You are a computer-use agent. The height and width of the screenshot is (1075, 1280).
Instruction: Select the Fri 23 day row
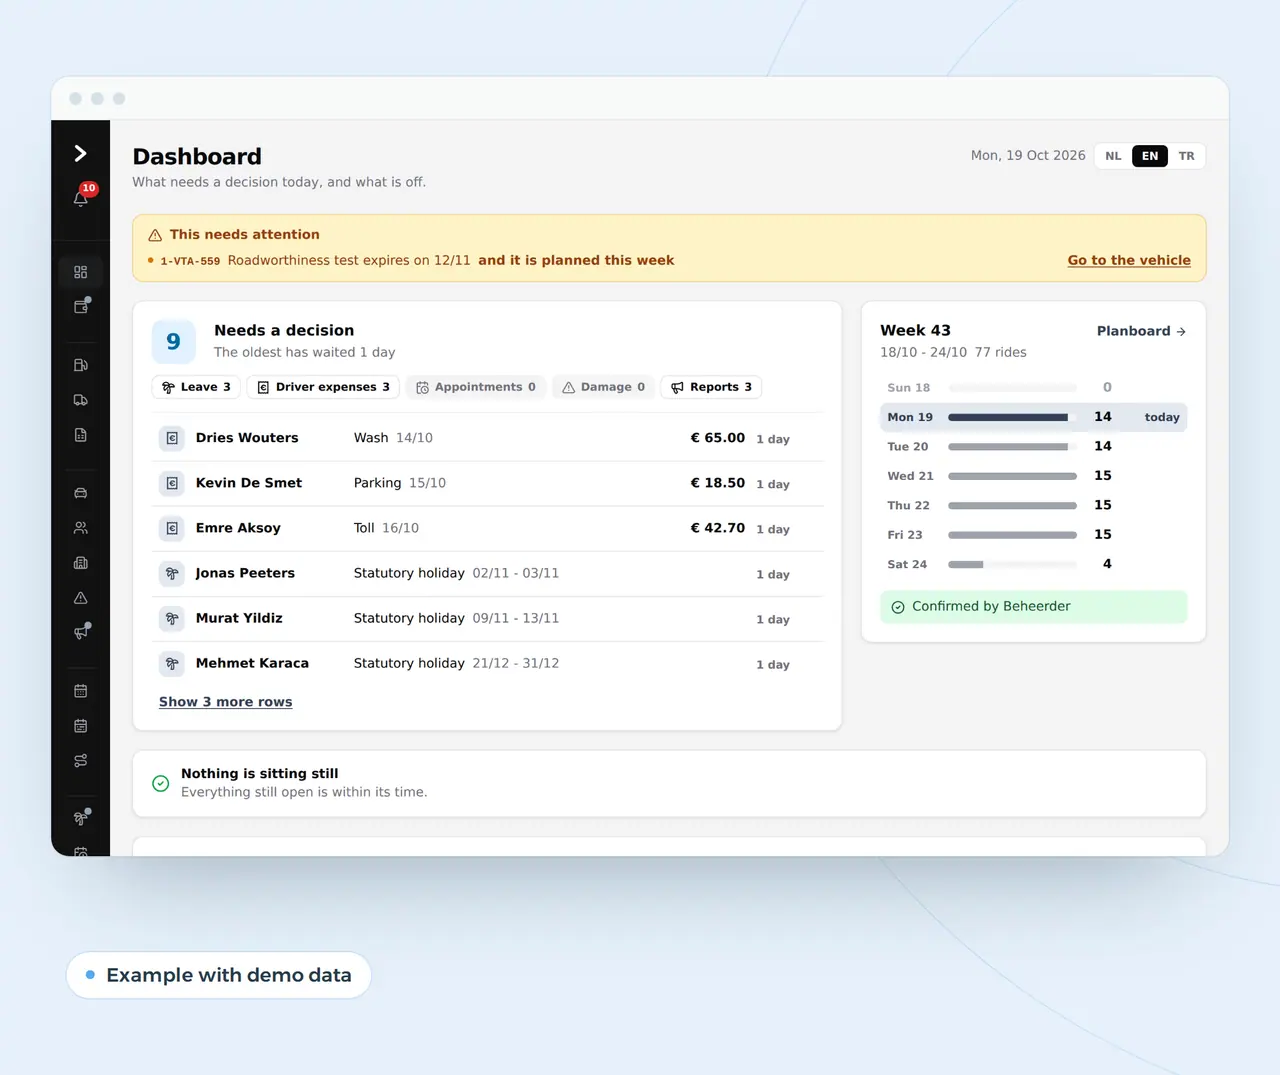[1033, 535]
